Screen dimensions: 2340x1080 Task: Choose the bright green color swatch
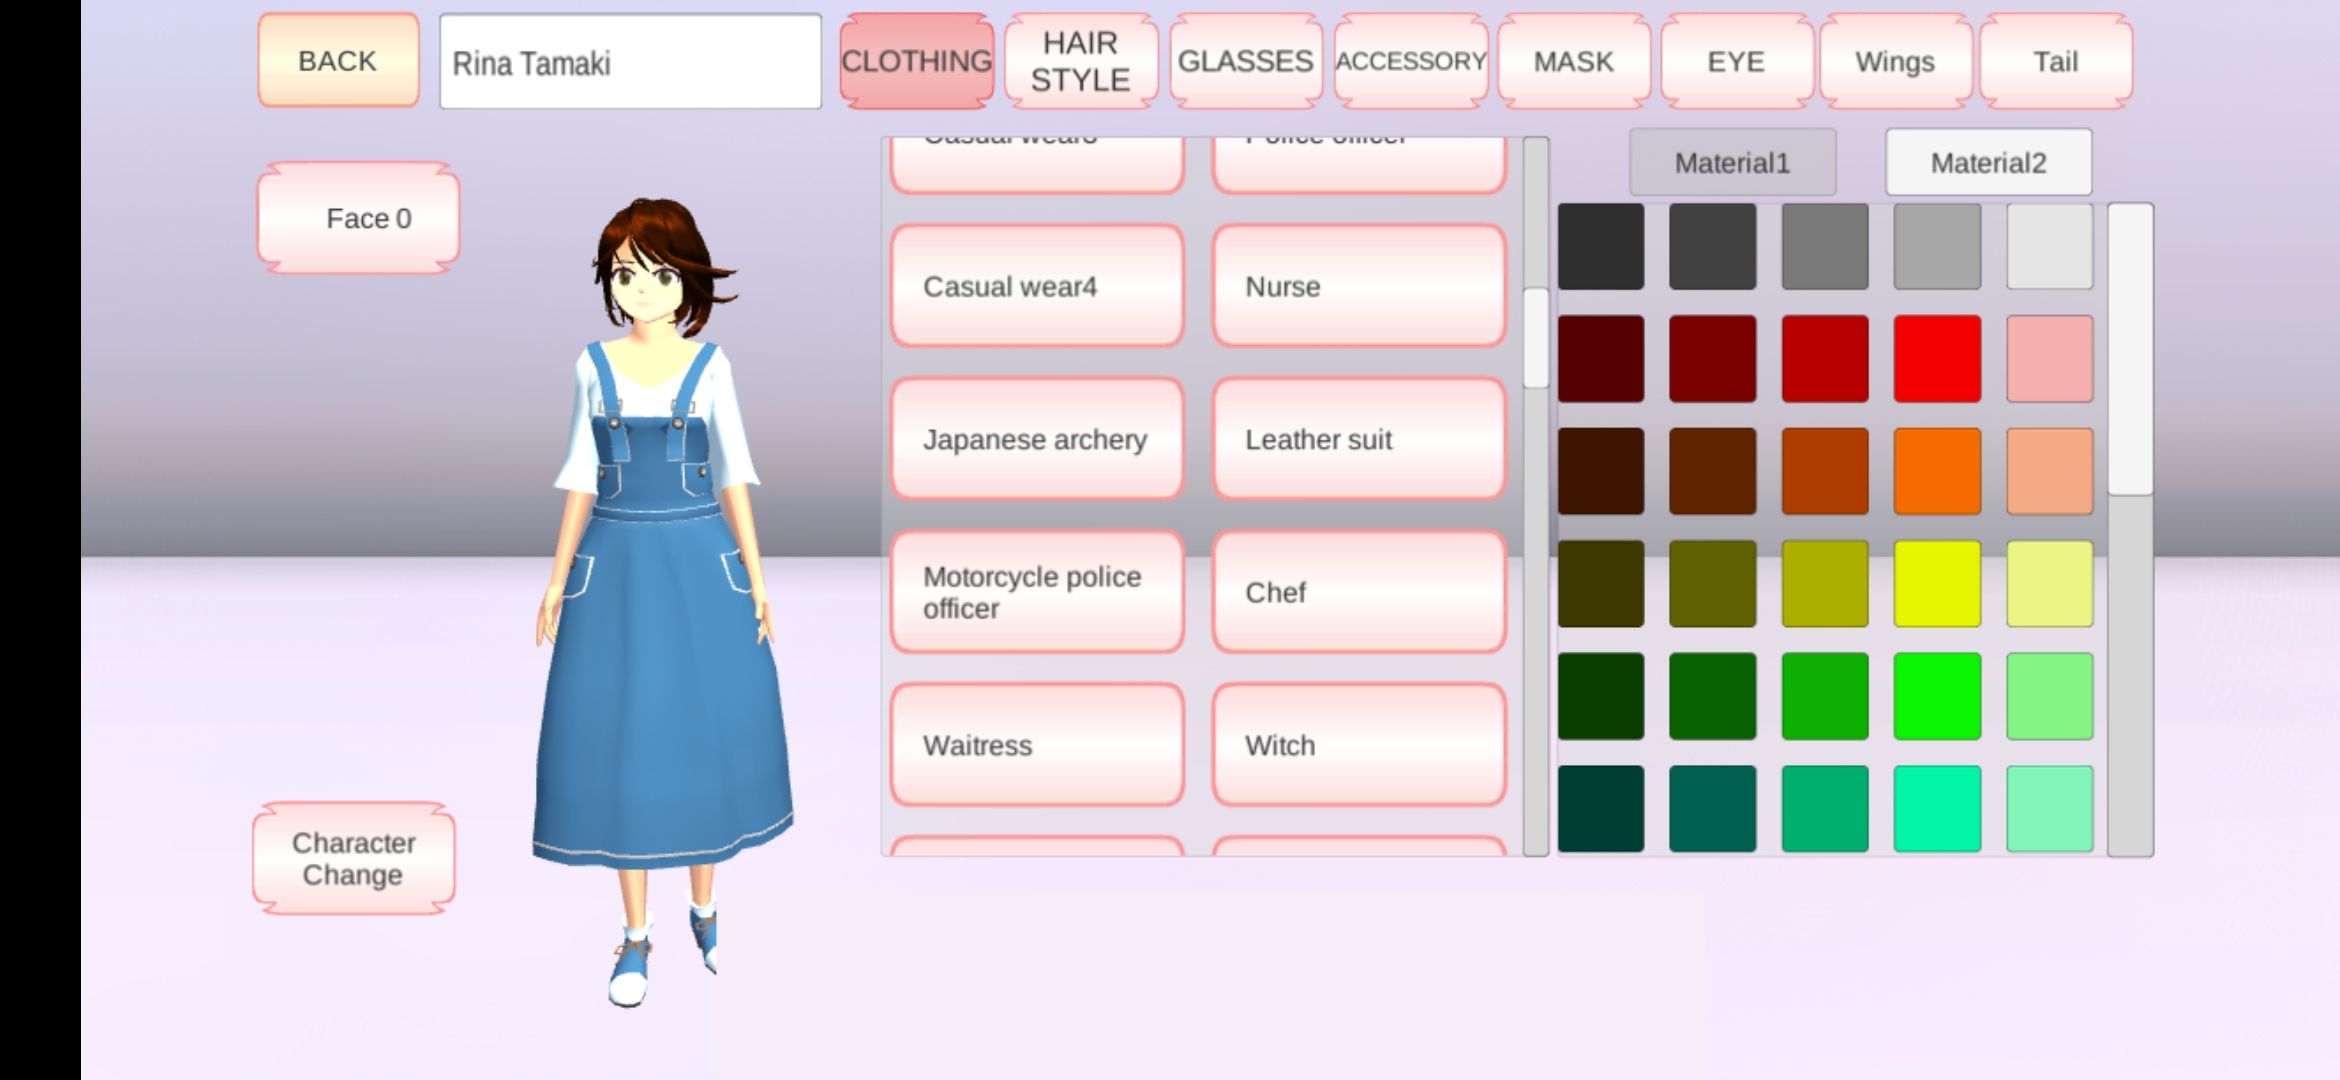(1936, 696)
